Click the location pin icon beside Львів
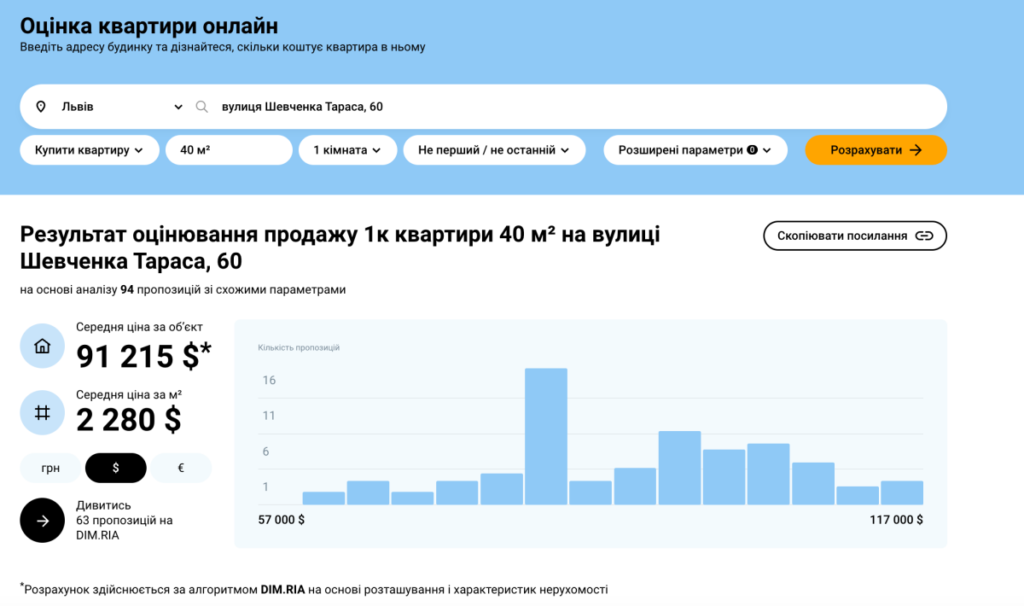 [x=40, y=106]
